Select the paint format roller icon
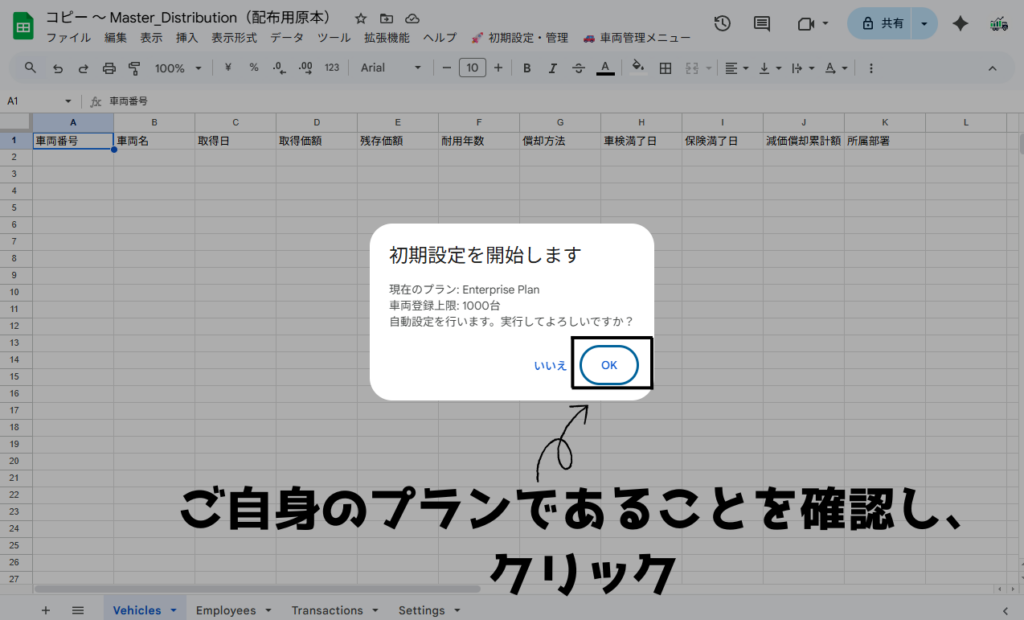The image size is (1024, 620). coord(134,68)
